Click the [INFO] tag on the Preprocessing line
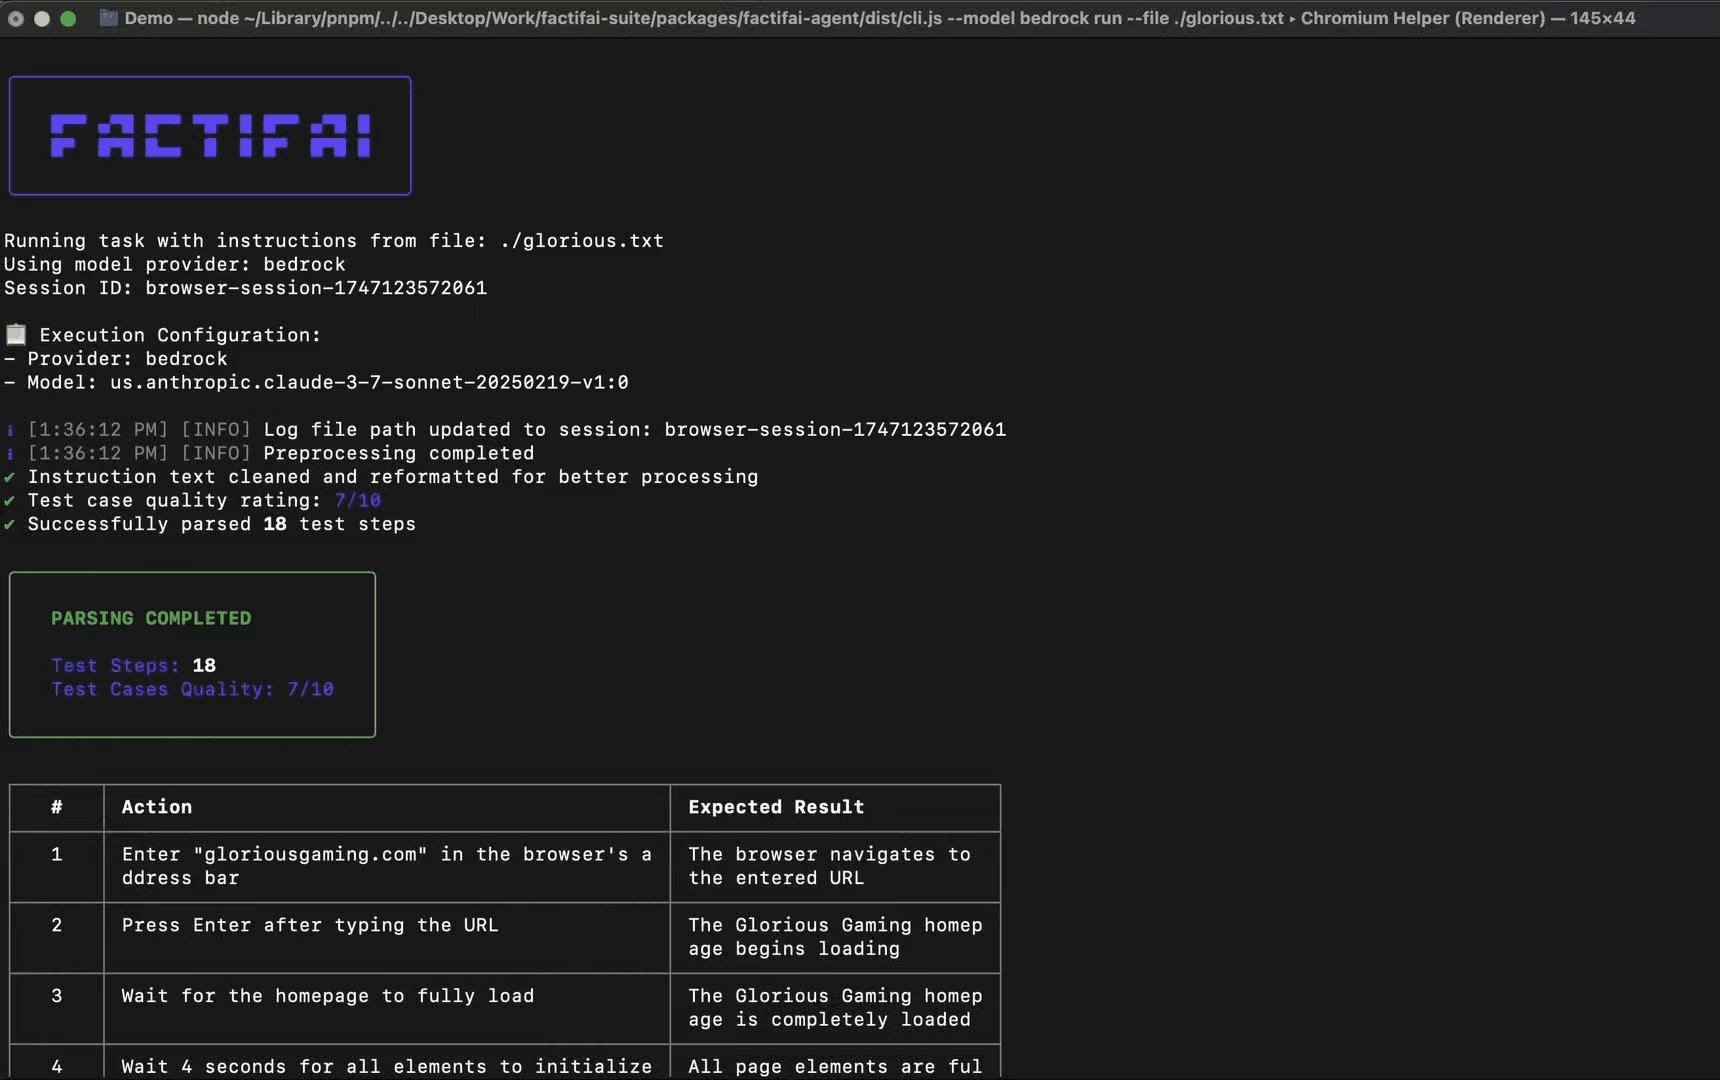Viewport: 1720px width, 1080px height. point(216,454)
